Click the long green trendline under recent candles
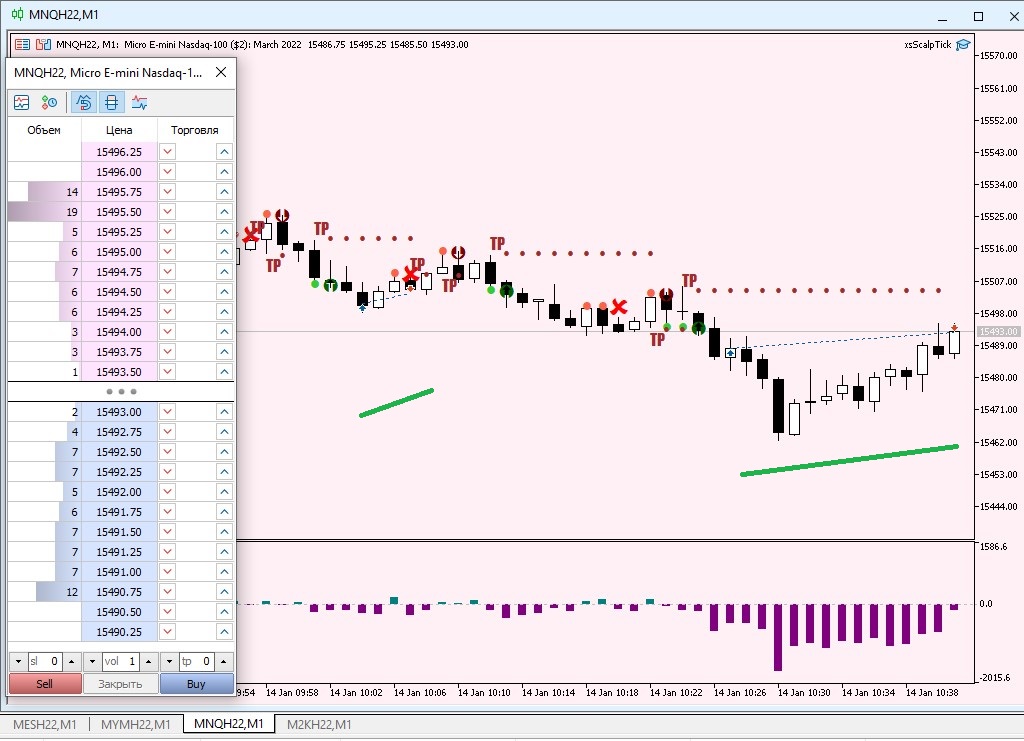This screenshot has height=741, width=1024. pos(849,460)
